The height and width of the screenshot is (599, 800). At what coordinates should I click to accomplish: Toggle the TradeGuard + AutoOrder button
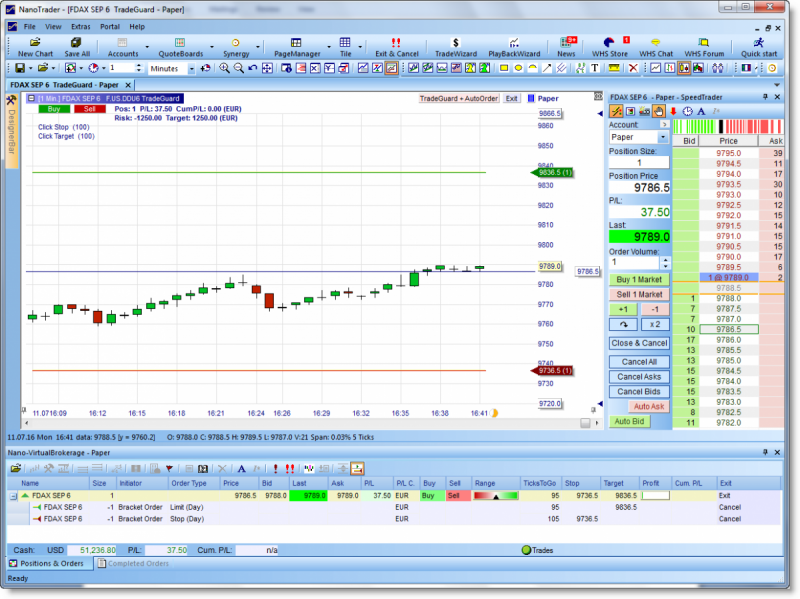tap(458, 99)
